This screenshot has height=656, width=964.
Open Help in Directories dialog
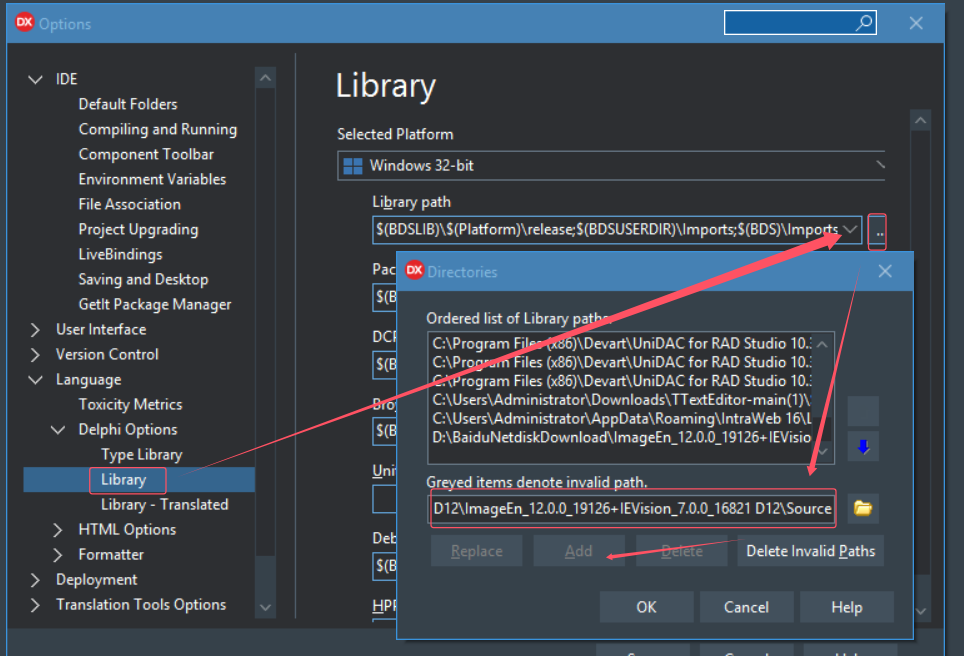click(847, 607)
